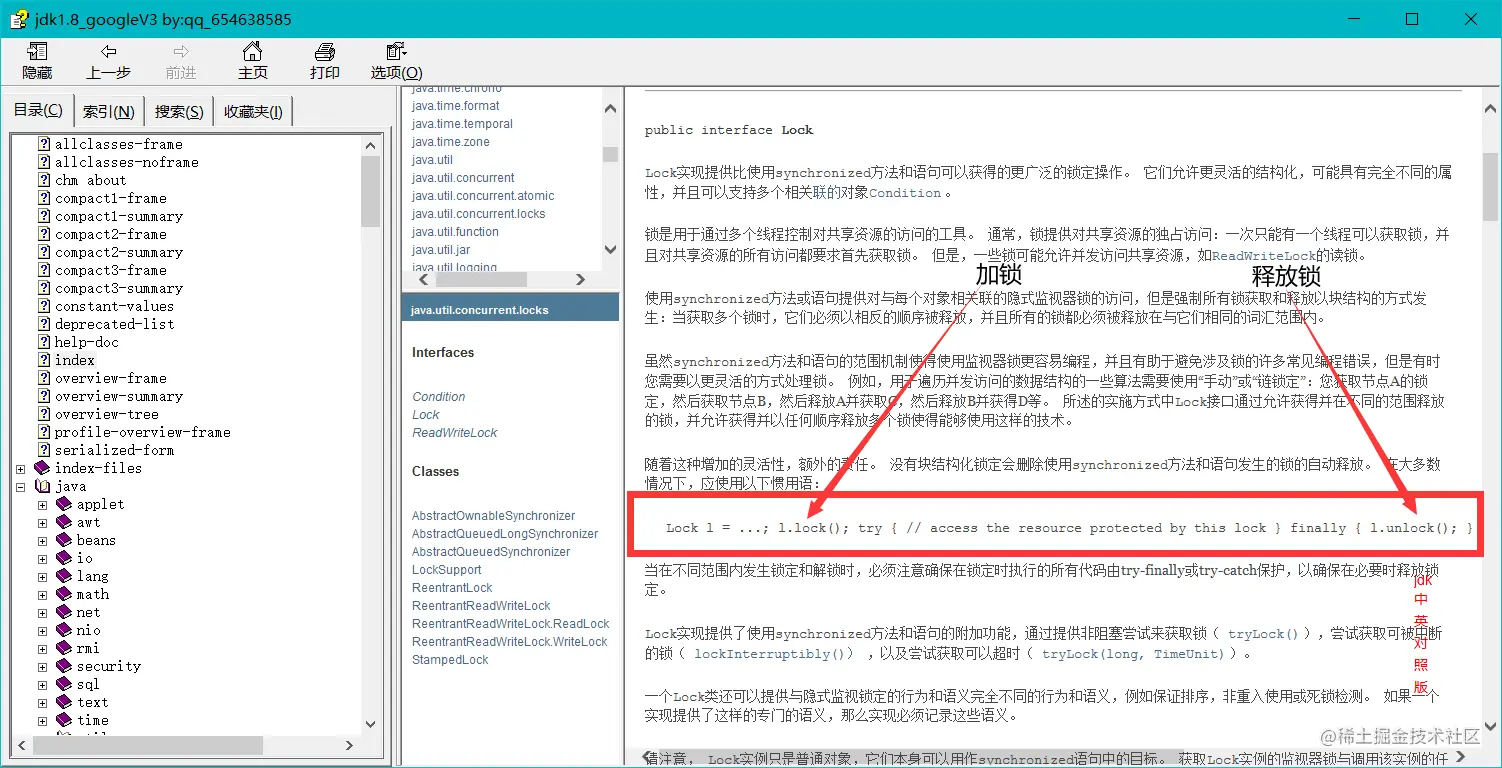Open the ReentrantLock class link
Image resolution: width=1502 pixels, height=768 pixels.
point(452,588)
